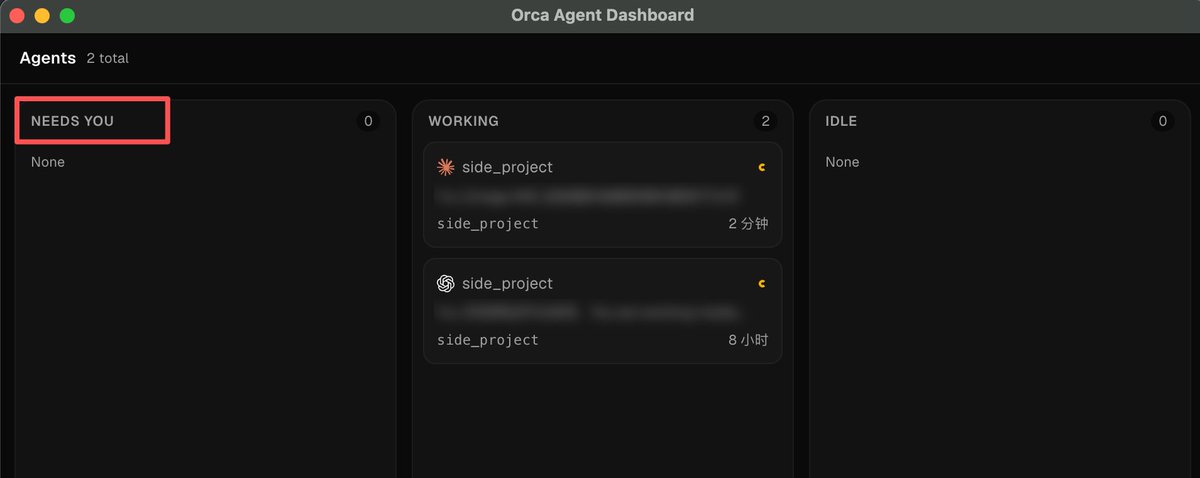Click the IDLE column count badge

coord(1163,121)
